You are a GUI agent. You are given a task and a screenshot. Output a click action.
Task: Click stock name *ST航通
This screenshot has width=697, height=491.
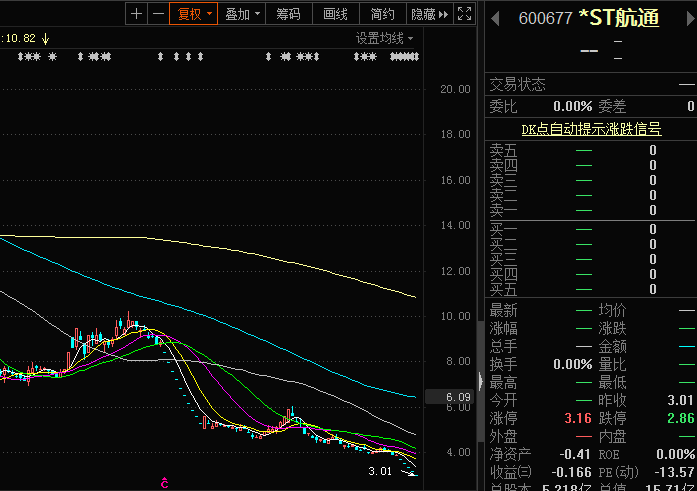point(619,18)
